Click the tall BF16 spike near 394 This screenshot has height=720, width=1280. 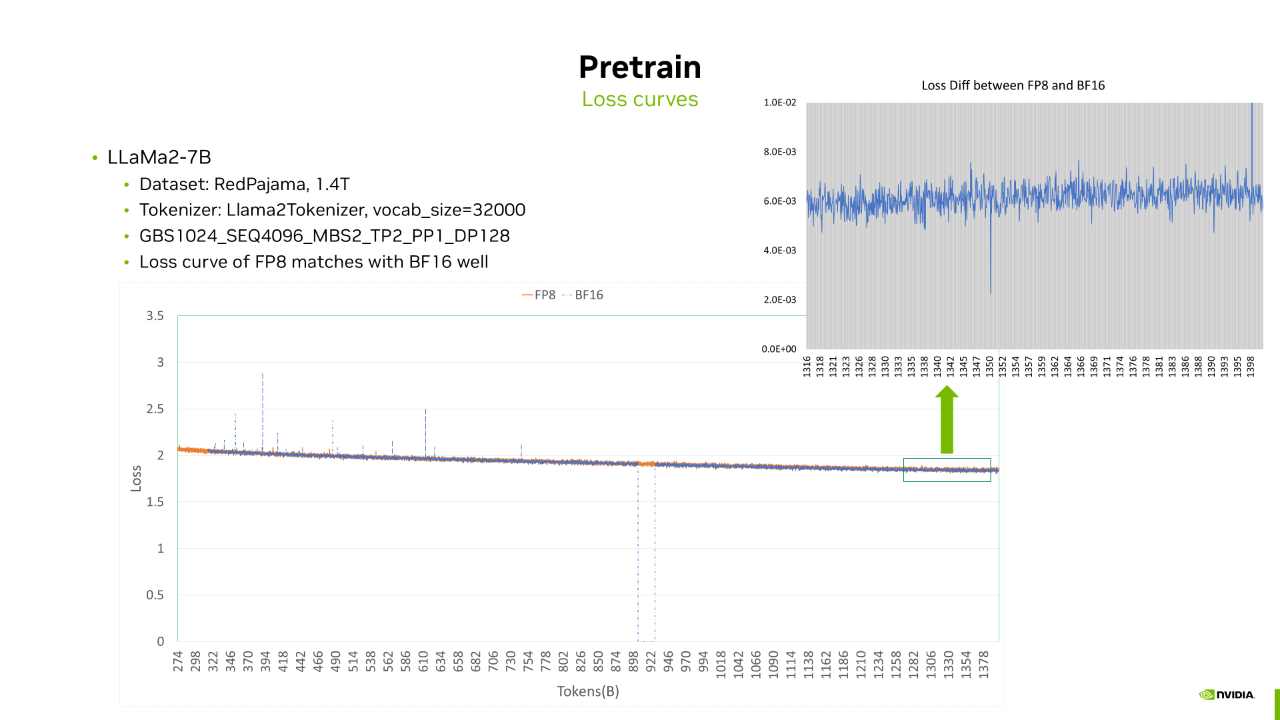click(x=262, y=412)
